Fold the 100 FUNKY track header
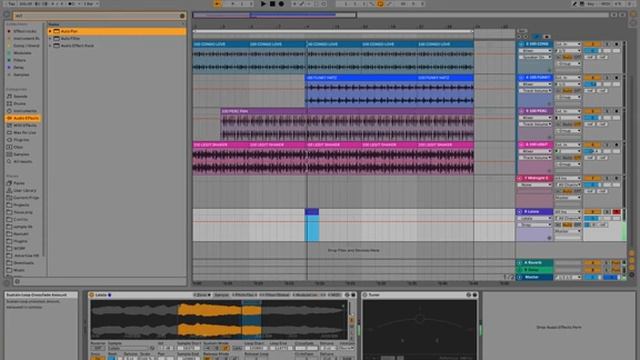Image resolution: width=640 pixels, height=360 pixels. pos(521,77)
